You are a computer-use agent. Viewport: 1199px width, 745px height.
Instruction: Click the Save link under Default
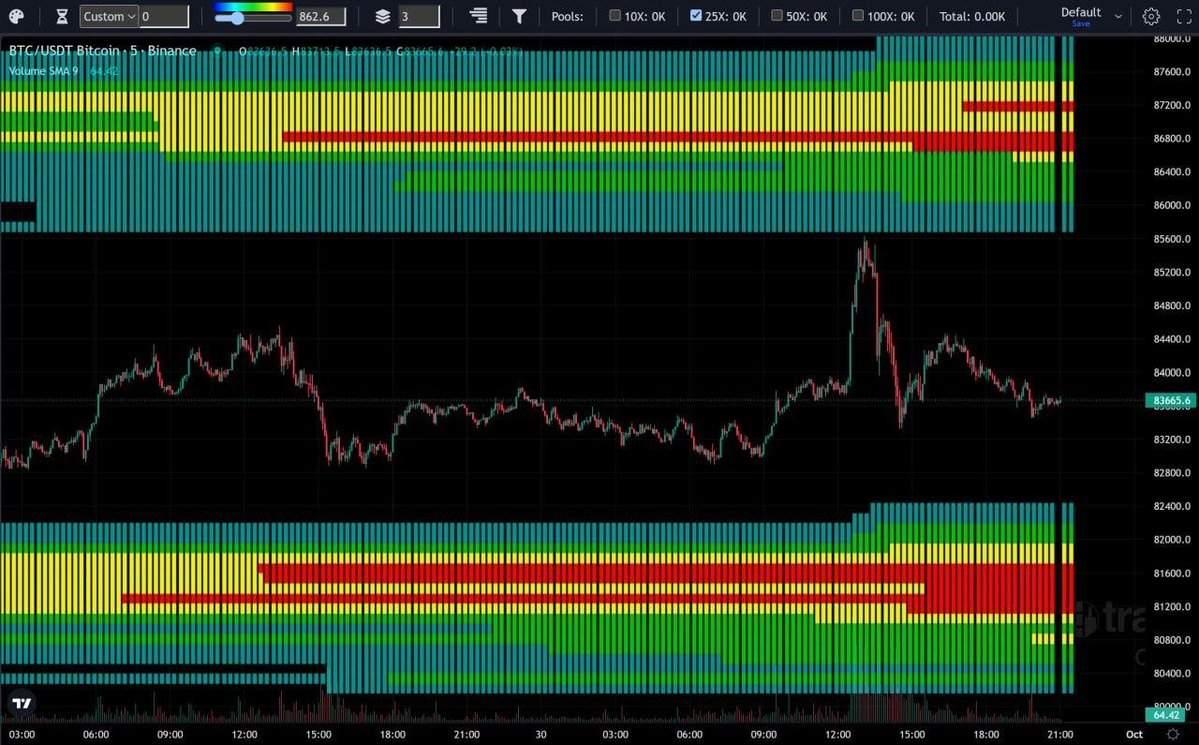coord(1080,24)
